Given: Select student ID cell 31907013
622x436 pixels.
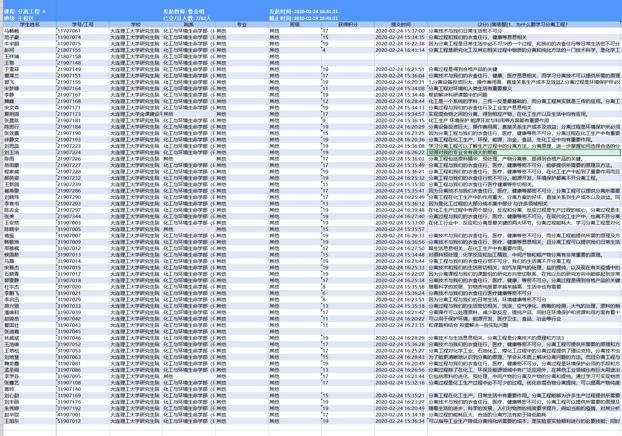Looking at the screenshot, I should pos(83,255).
